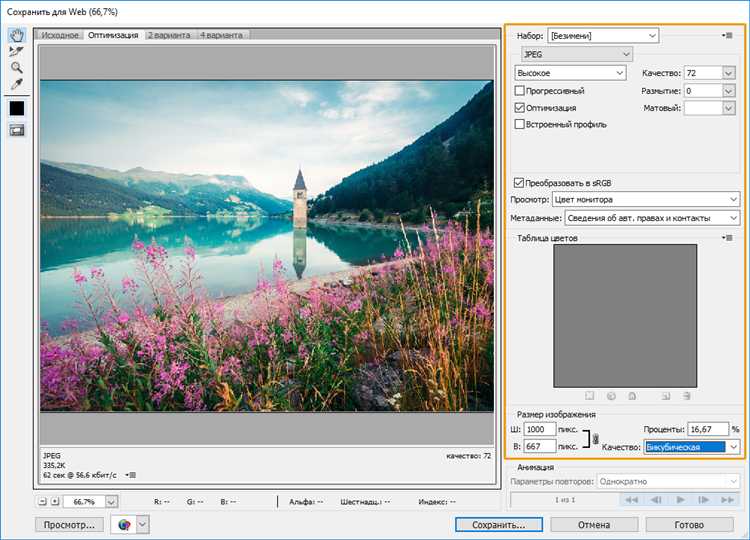
Task: Toggle slices visibility icon
Action: pos(17,130)
